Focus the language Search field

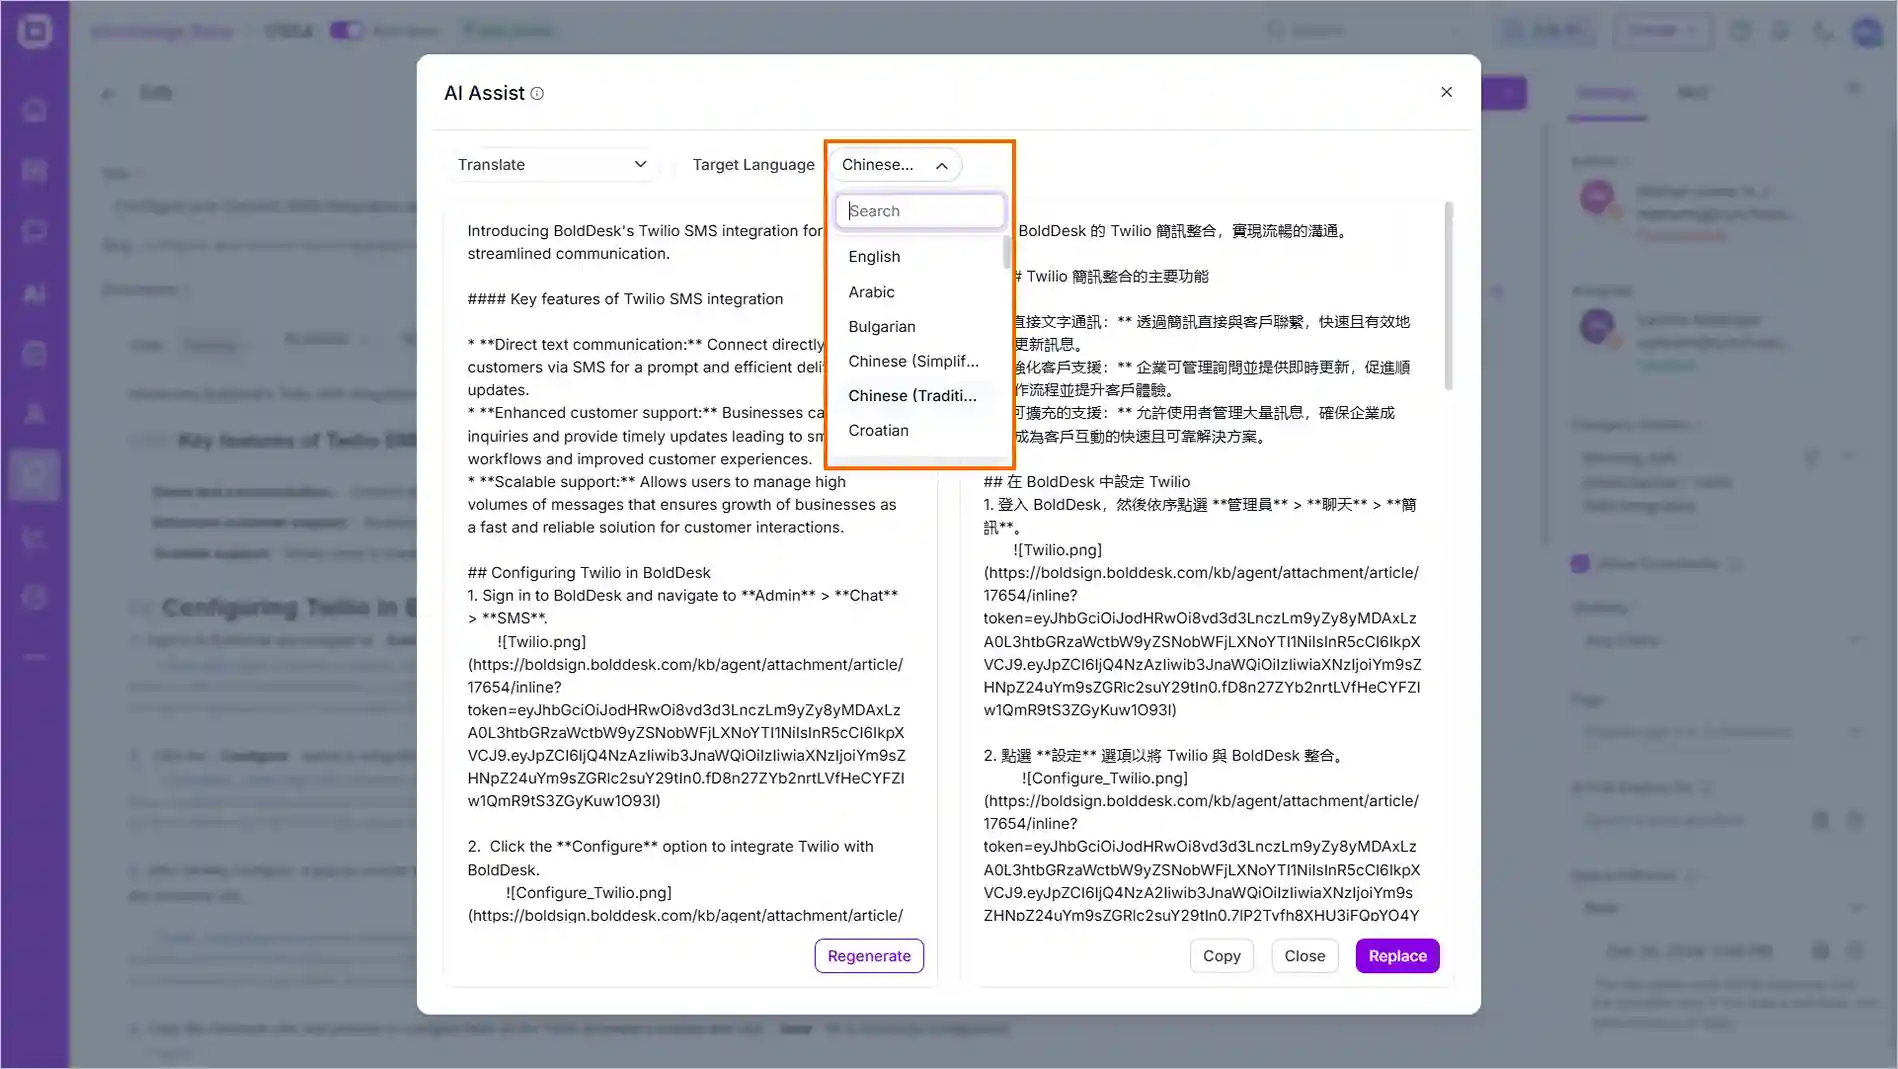point(920,211)
